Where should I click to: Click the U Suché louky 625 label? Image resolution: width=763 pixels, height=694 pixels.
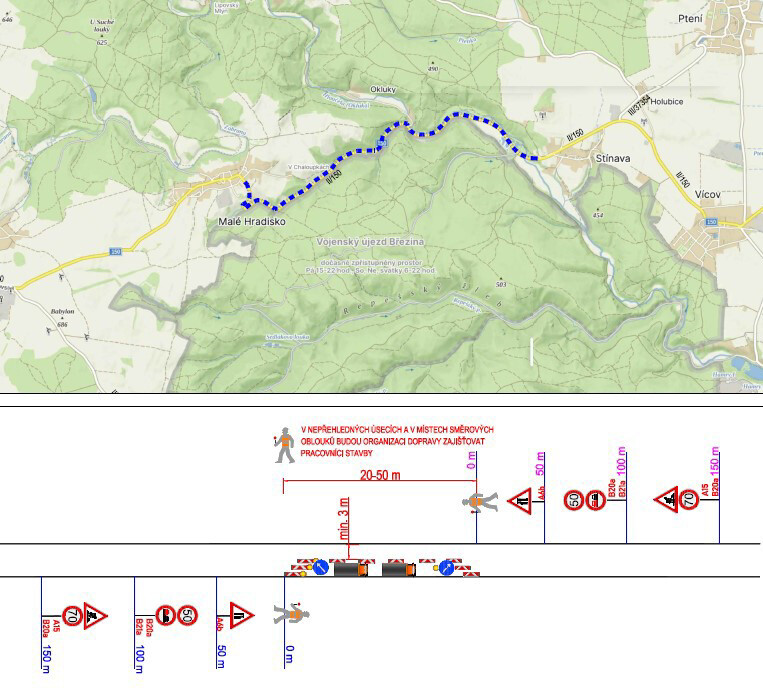tap(102, 32)
